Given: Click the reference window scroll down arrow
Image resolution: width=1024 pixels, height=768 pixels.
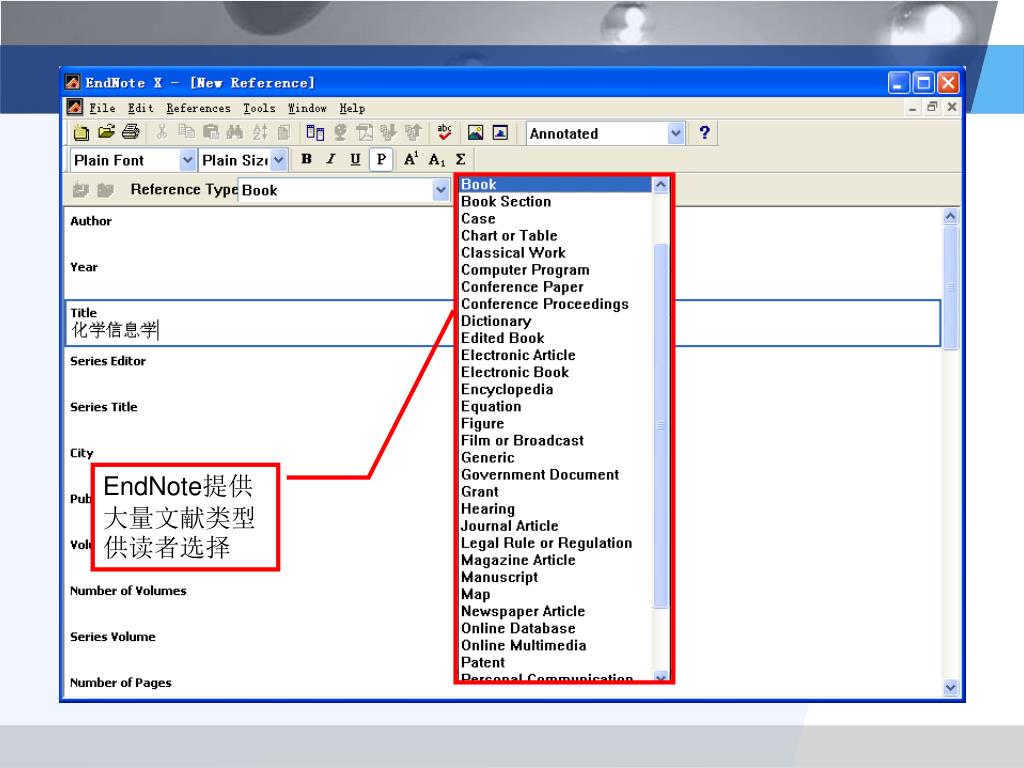Looking at the screenshot, I should pyautogui.click(x=950, y=688).
